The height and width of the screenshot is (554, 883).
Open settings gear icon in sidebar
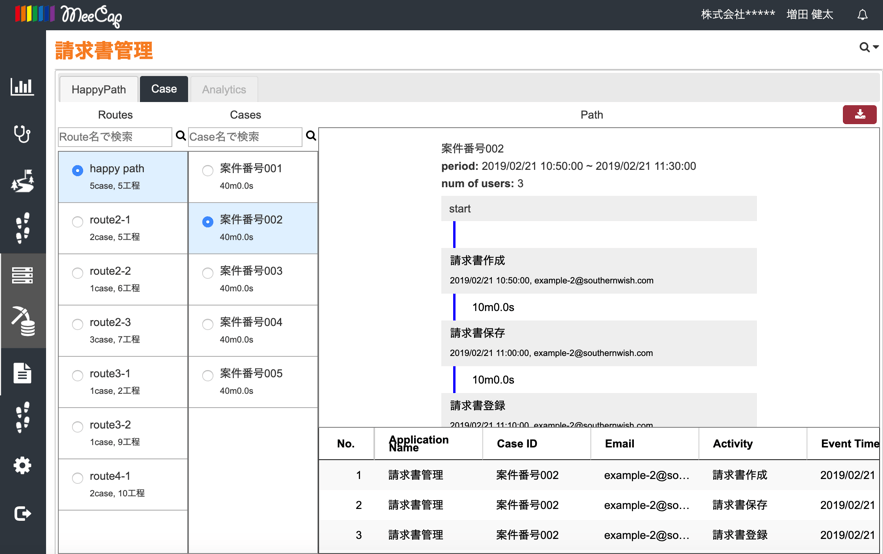22,465
